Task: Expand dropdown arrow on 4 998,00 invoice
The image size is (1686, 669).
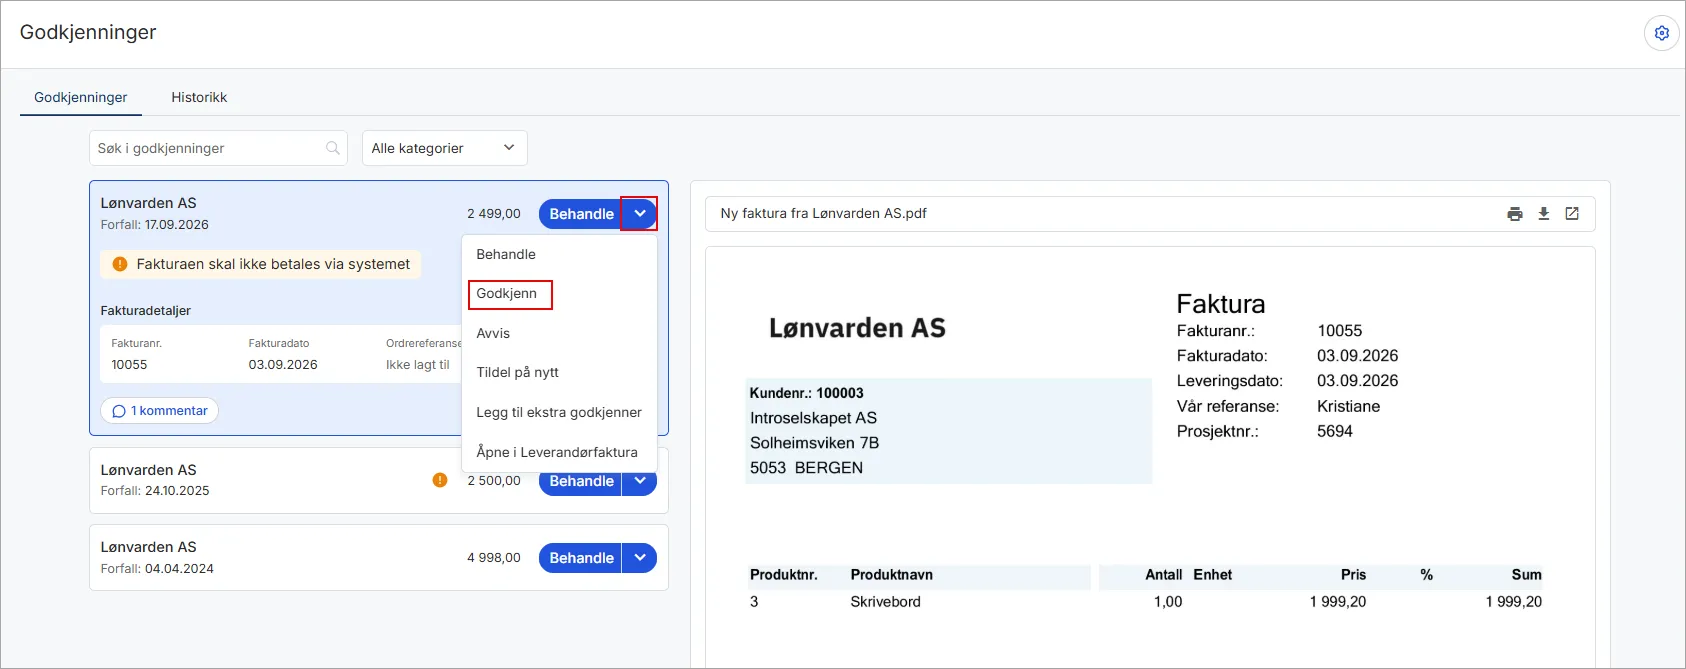Action: click(x=639, y=558)
